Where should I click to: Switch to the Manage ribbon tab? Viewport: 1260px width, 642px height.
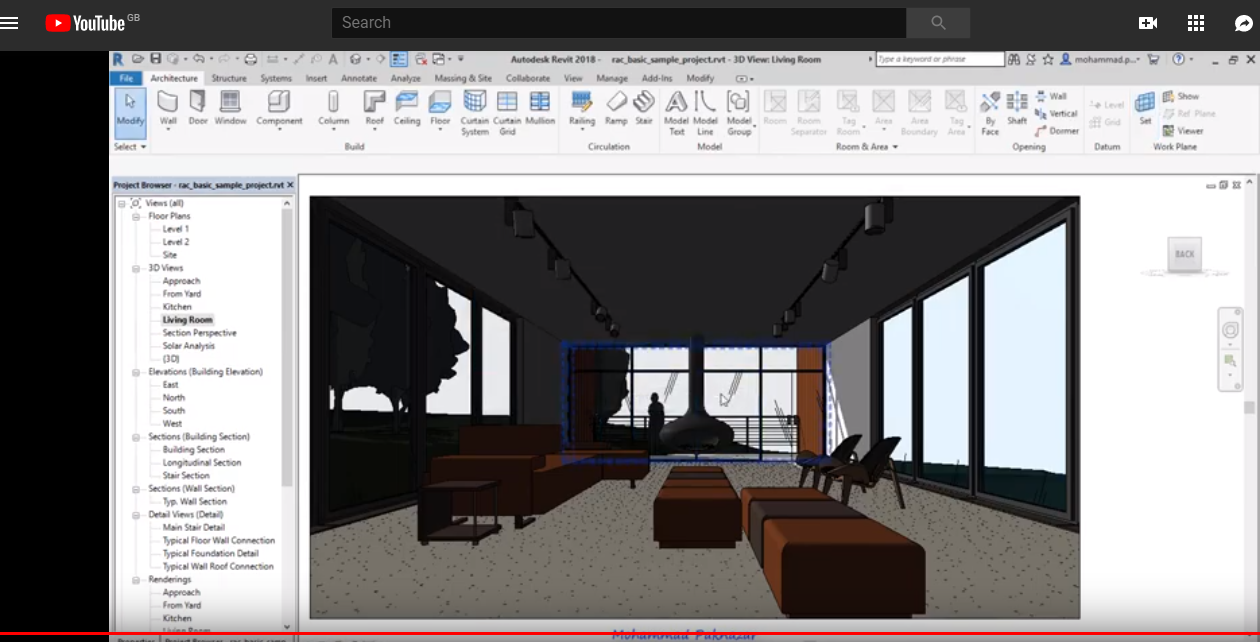click(x=612, y=78)
